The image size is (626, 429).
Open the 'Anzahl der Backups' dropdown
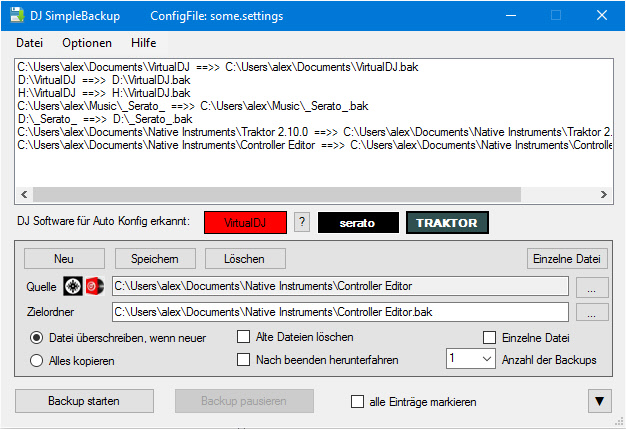click(471, 358)
